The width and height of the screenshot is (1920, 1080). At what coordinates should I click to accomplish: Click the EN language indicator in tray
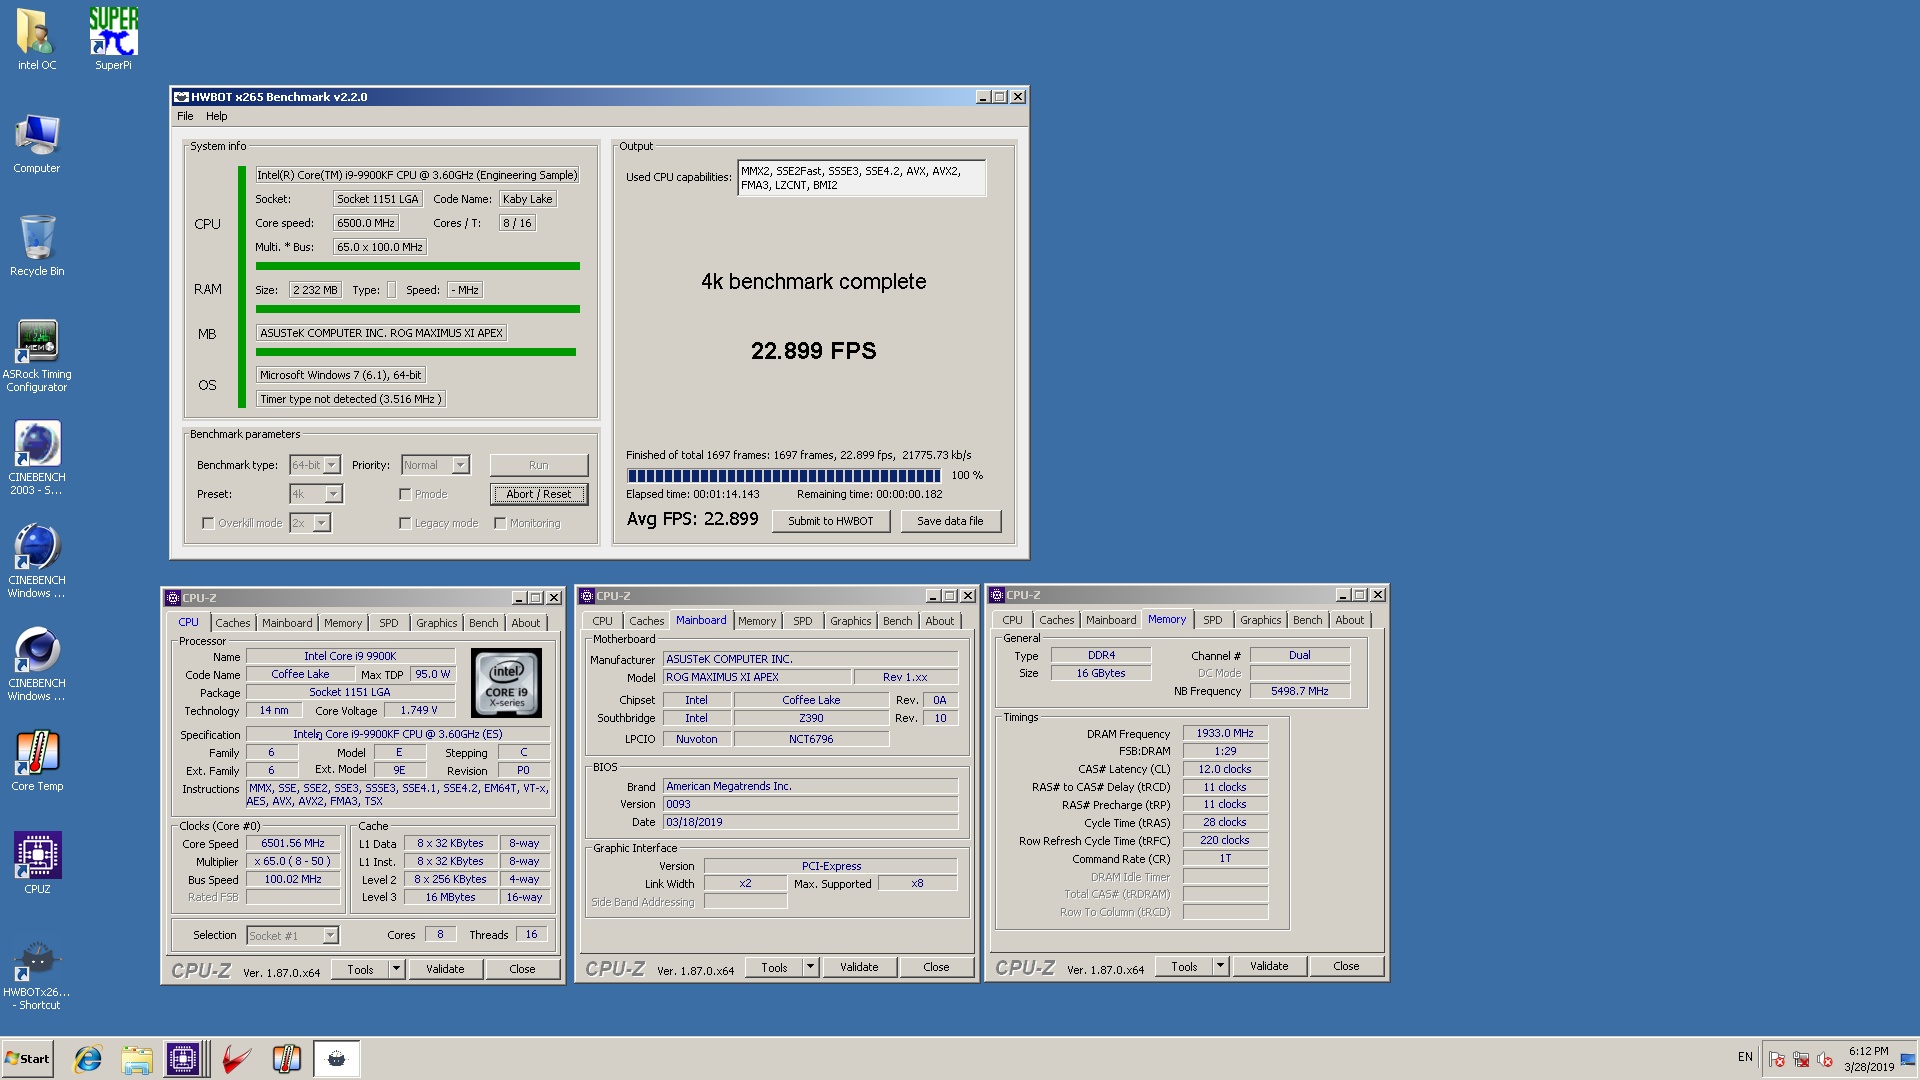1745,1057
